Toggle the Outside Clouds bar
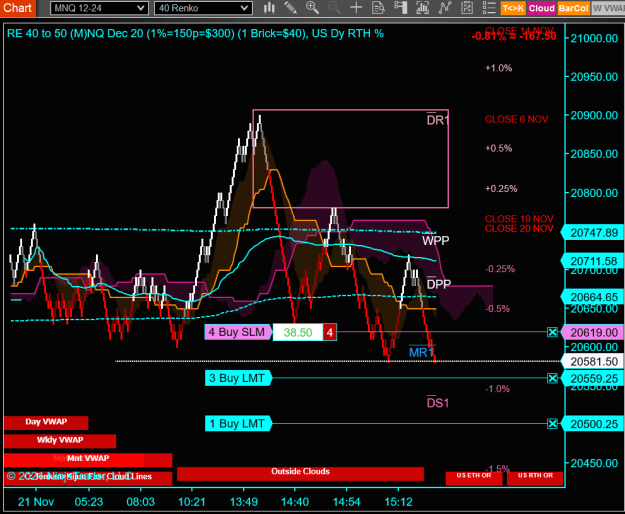 tap(300, 473)
